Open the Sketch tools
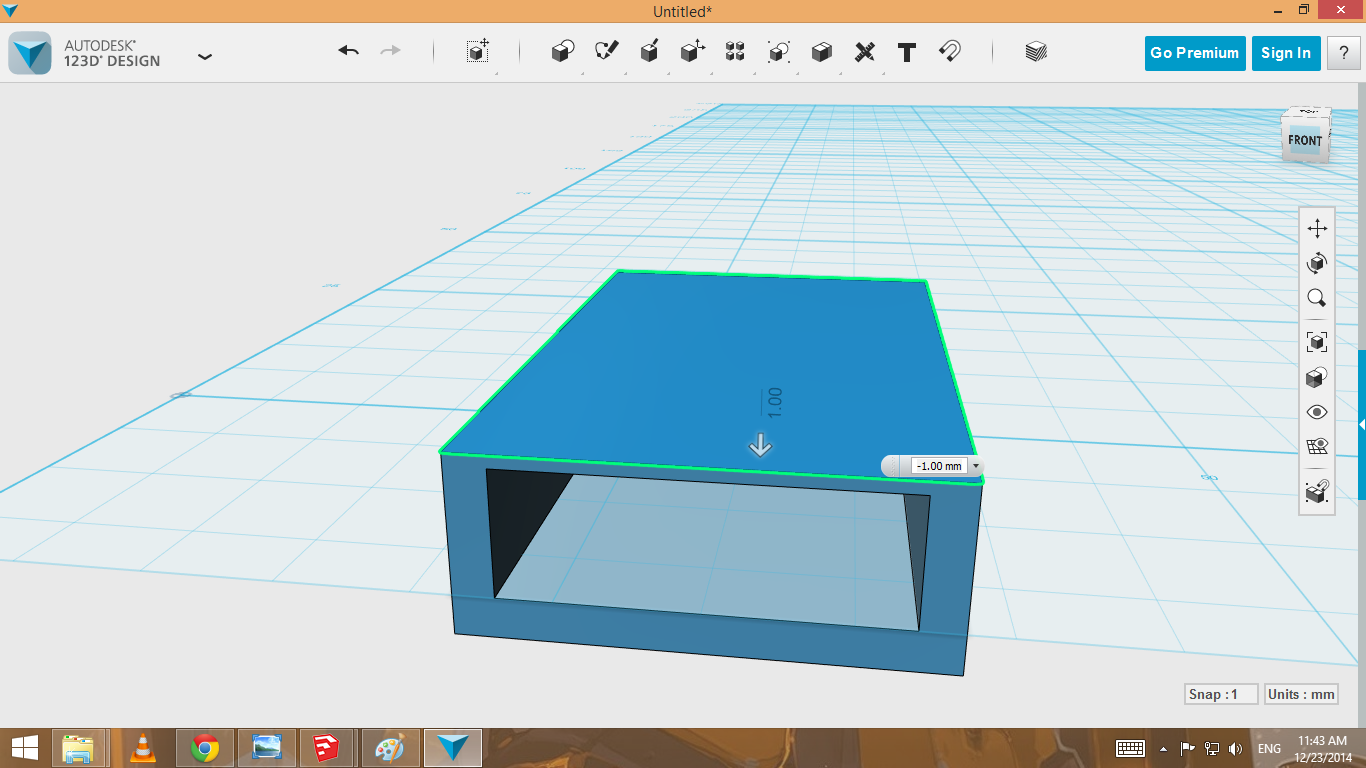 point(607,52)
